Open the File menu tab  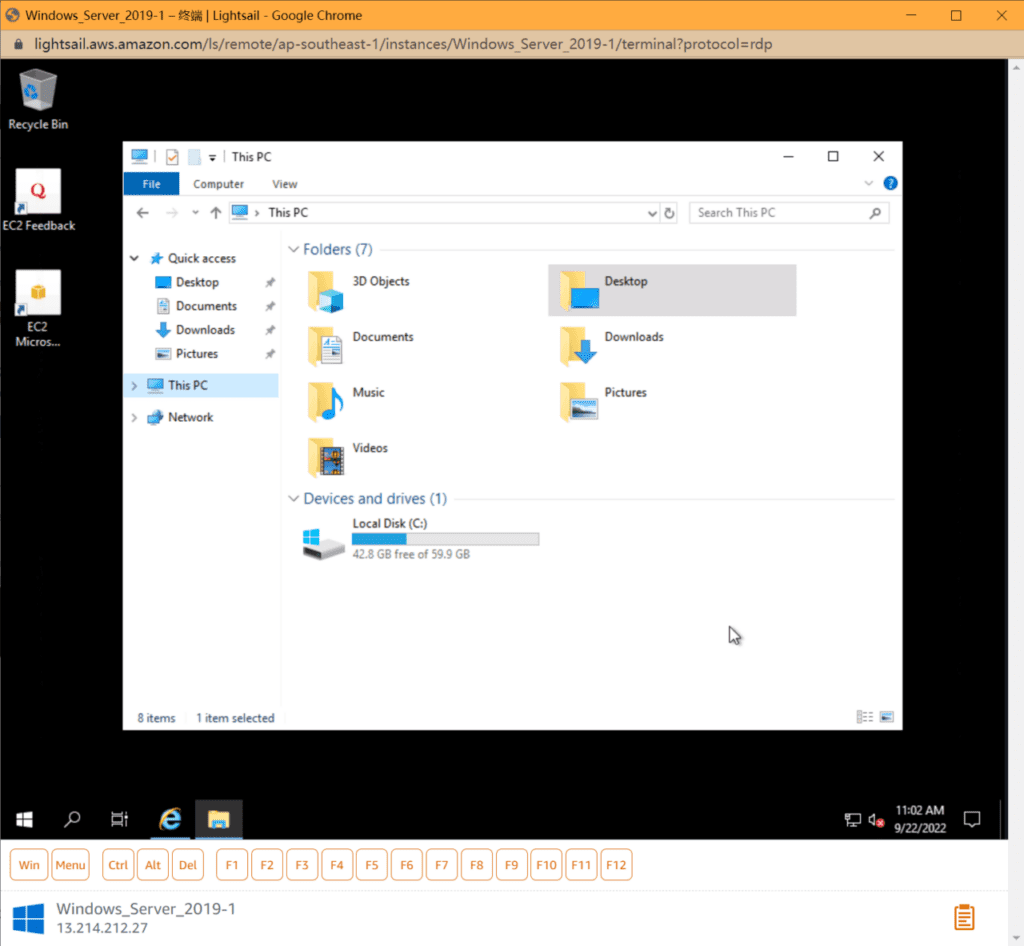click(151, 184)
